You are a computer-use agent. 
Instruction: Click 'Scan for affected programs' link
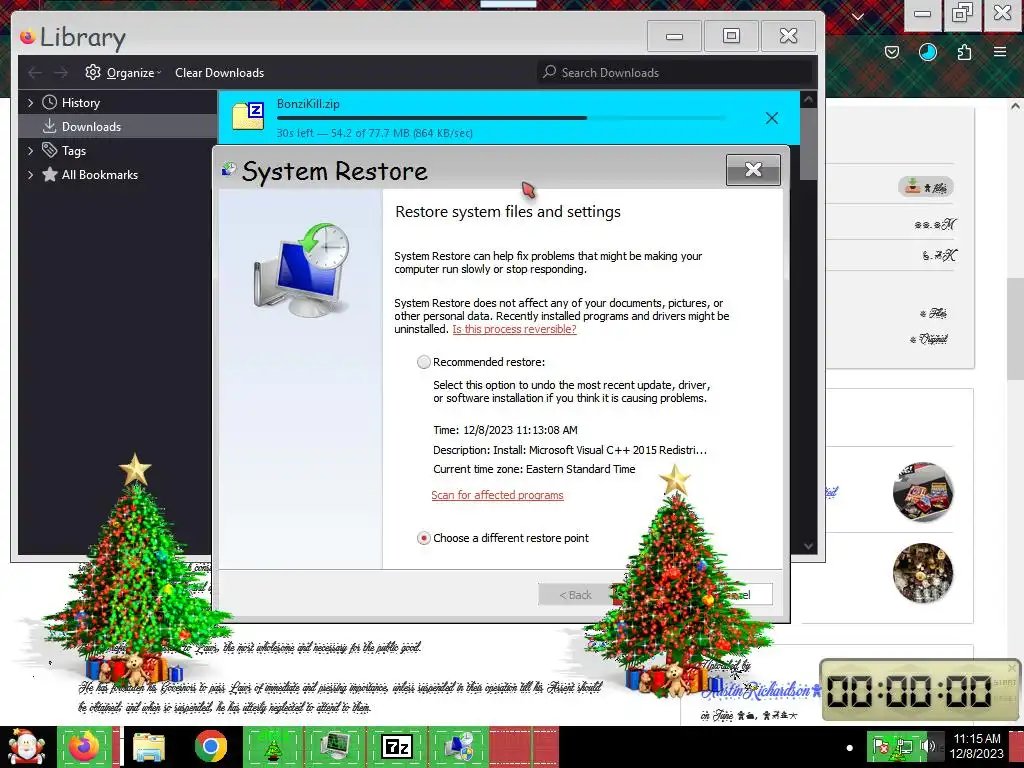click(497, 495)
